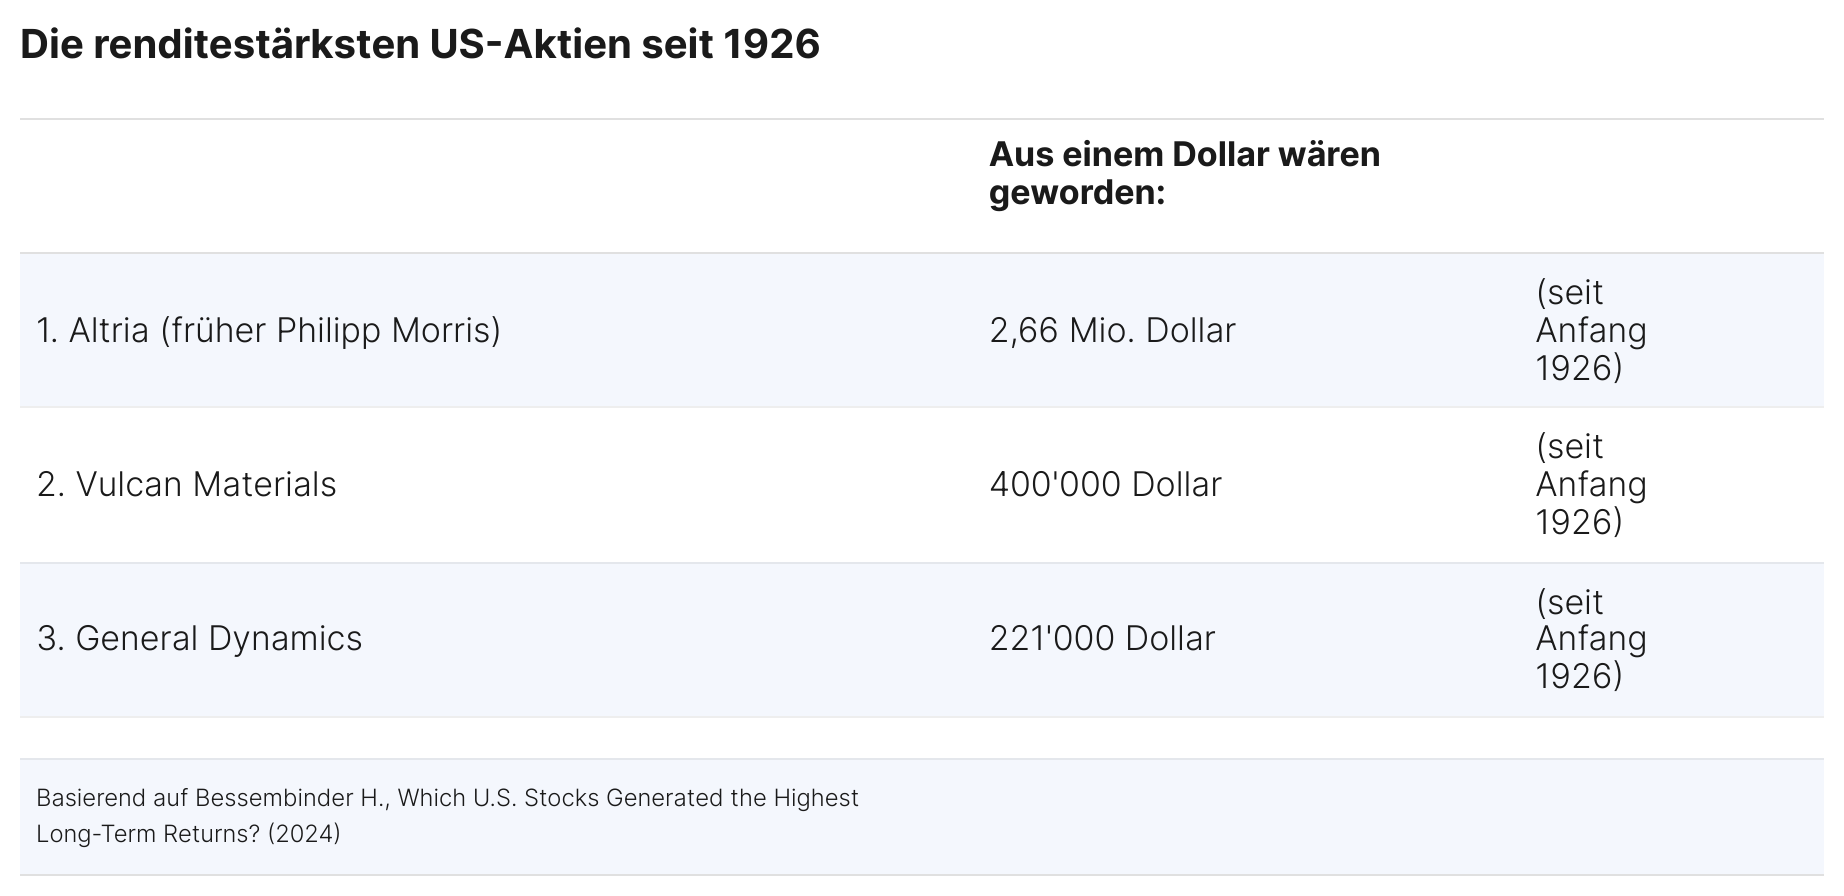
Task: Click the Vulcan Materials row label
Action: point(187,484)
